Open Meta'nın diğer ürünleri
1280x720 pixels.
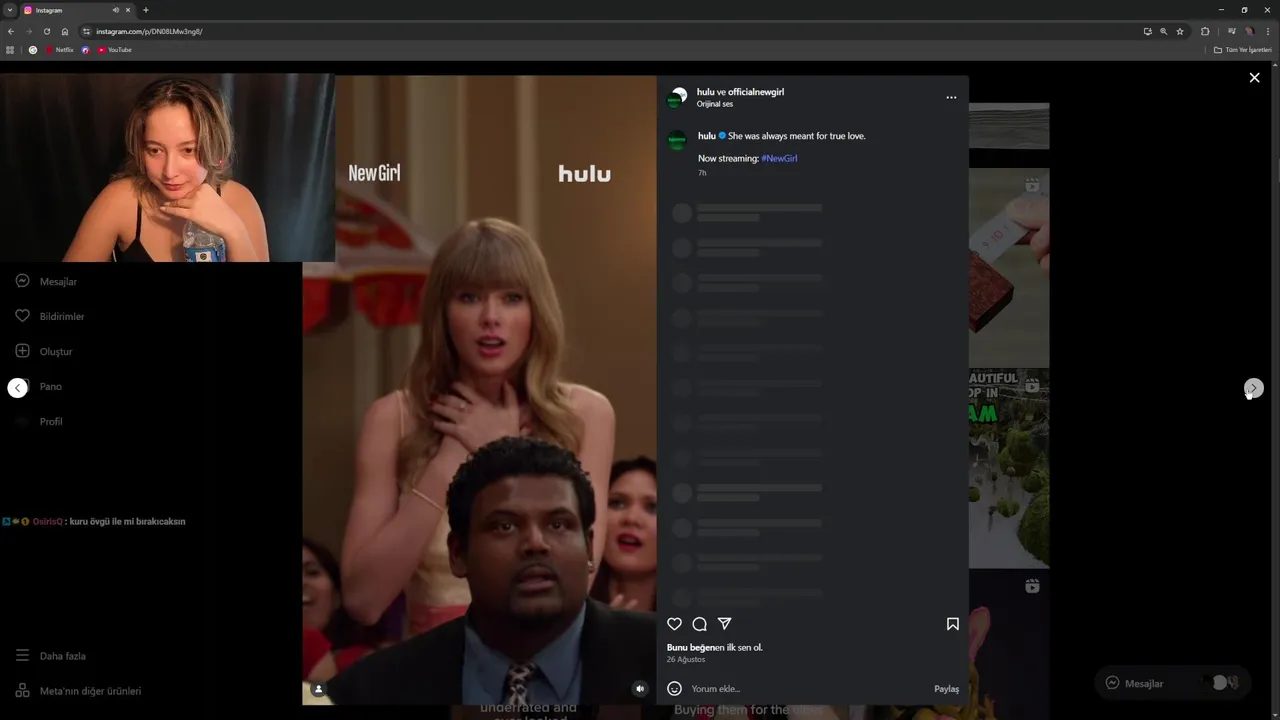click(x=78, y=691)
